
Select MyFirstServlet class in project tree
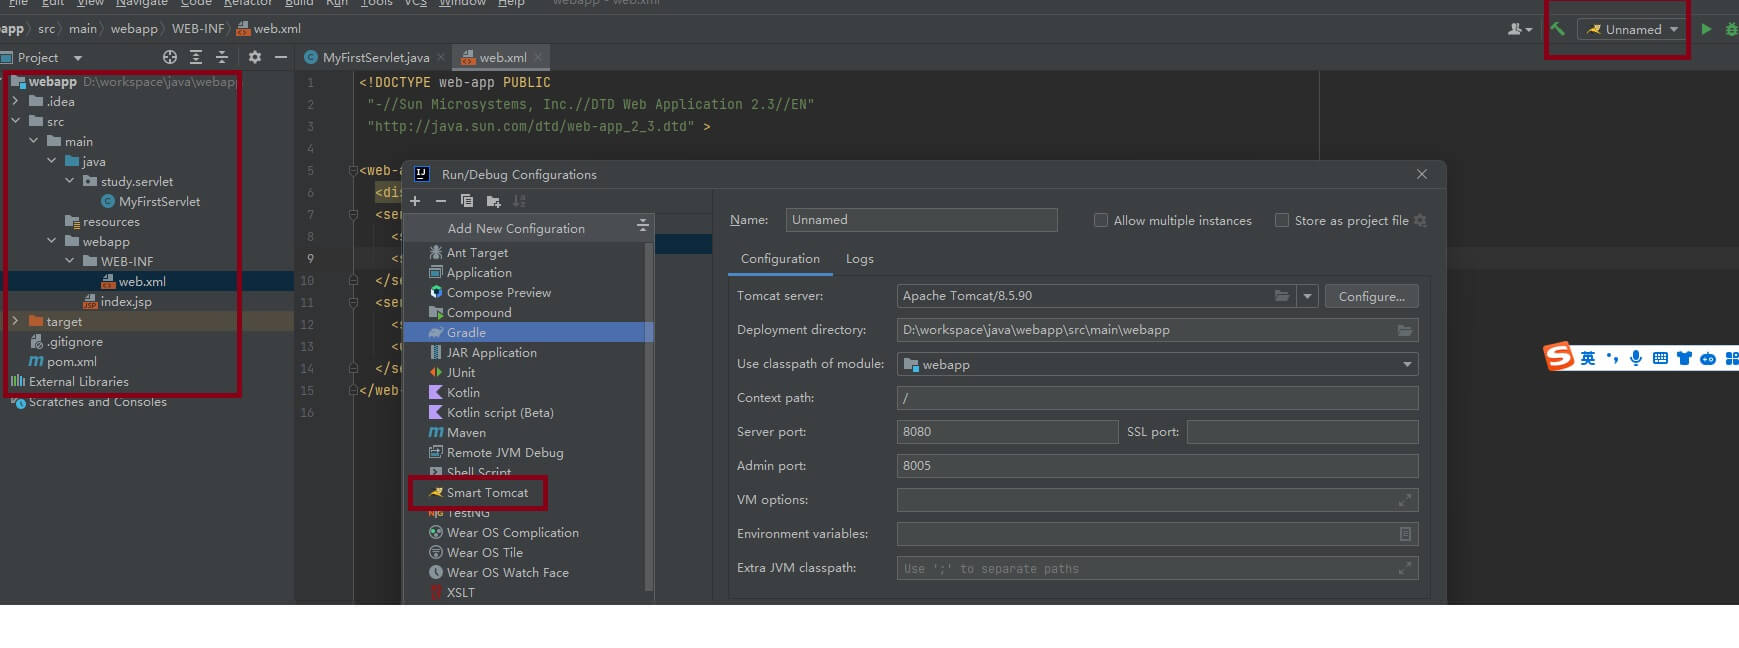point(159,201)
